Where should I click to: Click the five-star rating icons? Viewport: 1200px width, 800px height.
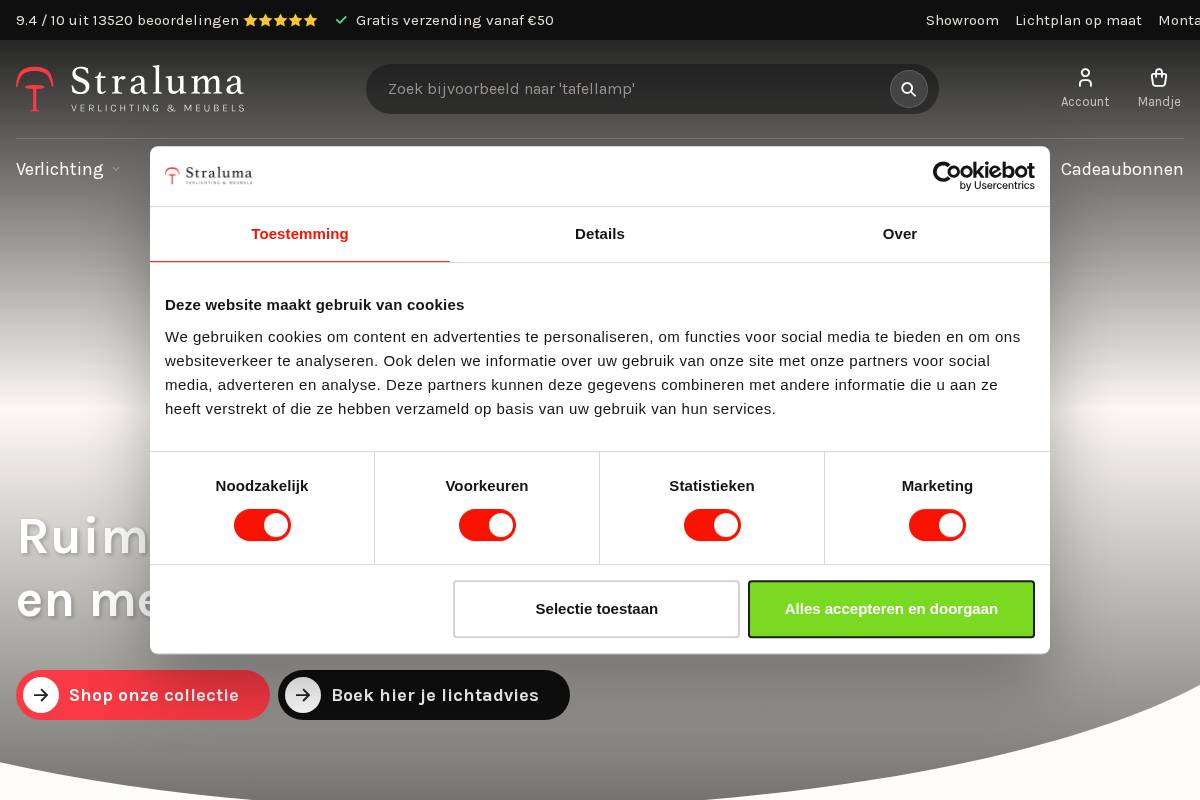281,20
